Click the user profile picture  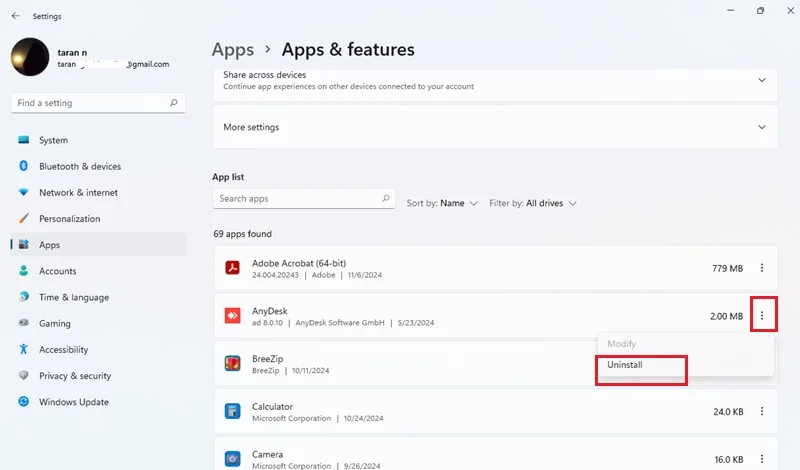[30, 57]
